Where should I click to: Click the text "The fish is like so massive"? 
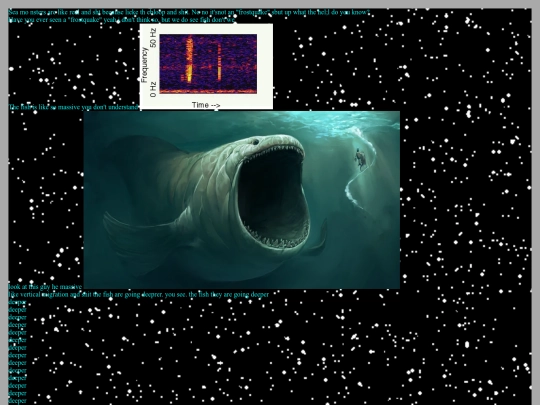(74, 107)
